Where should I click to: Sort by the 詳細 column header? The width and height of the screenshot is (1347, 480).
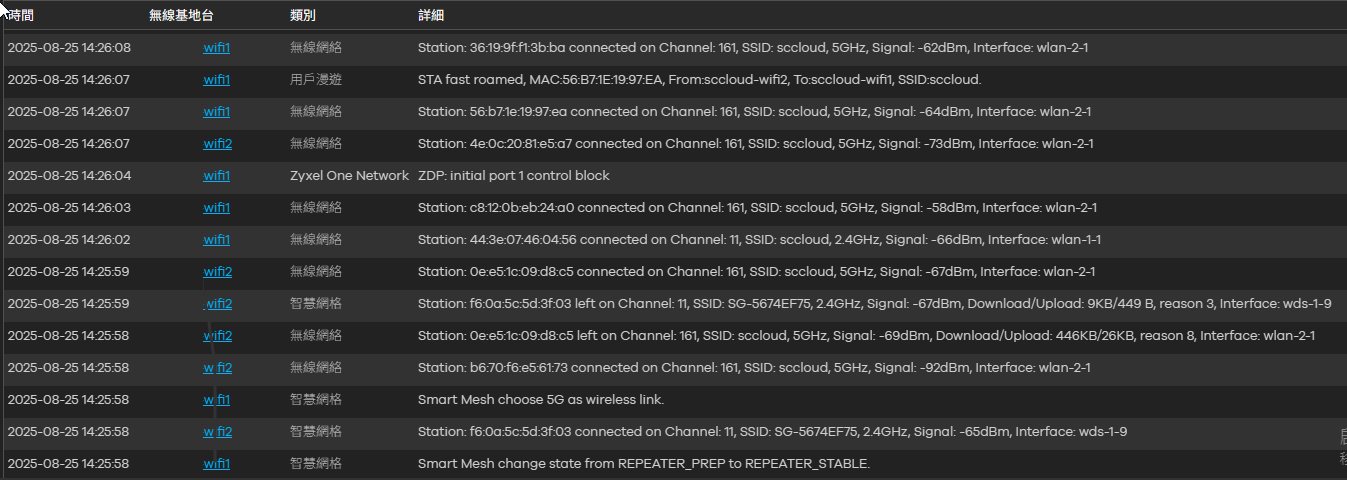click(x=431, y=16)
